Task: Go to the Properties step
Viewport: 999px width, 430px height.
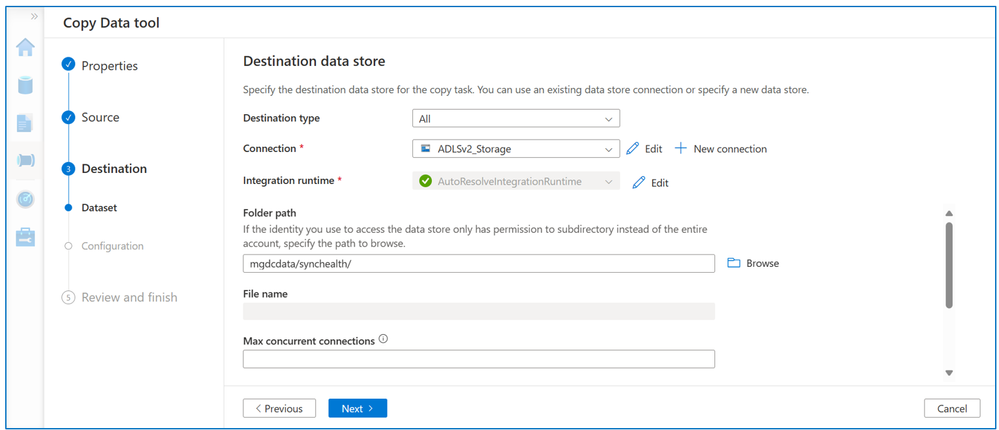Action: 109,66
